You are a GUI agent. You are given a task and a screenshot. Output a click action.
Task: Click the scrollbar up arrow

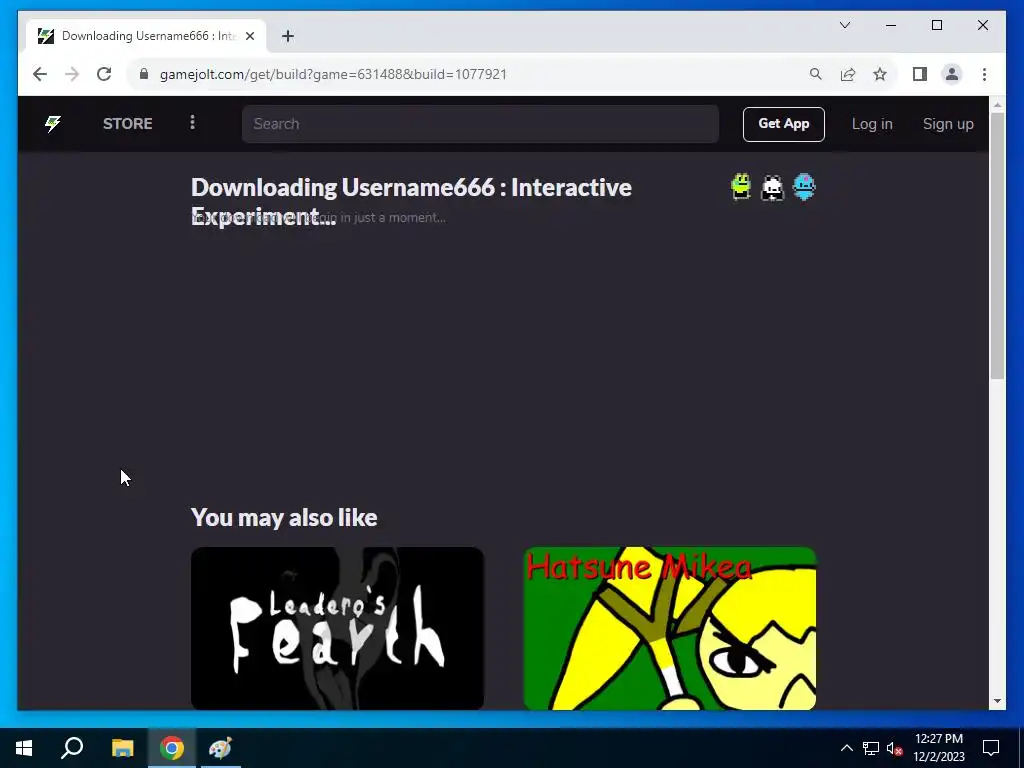click(x=997, y=104)
